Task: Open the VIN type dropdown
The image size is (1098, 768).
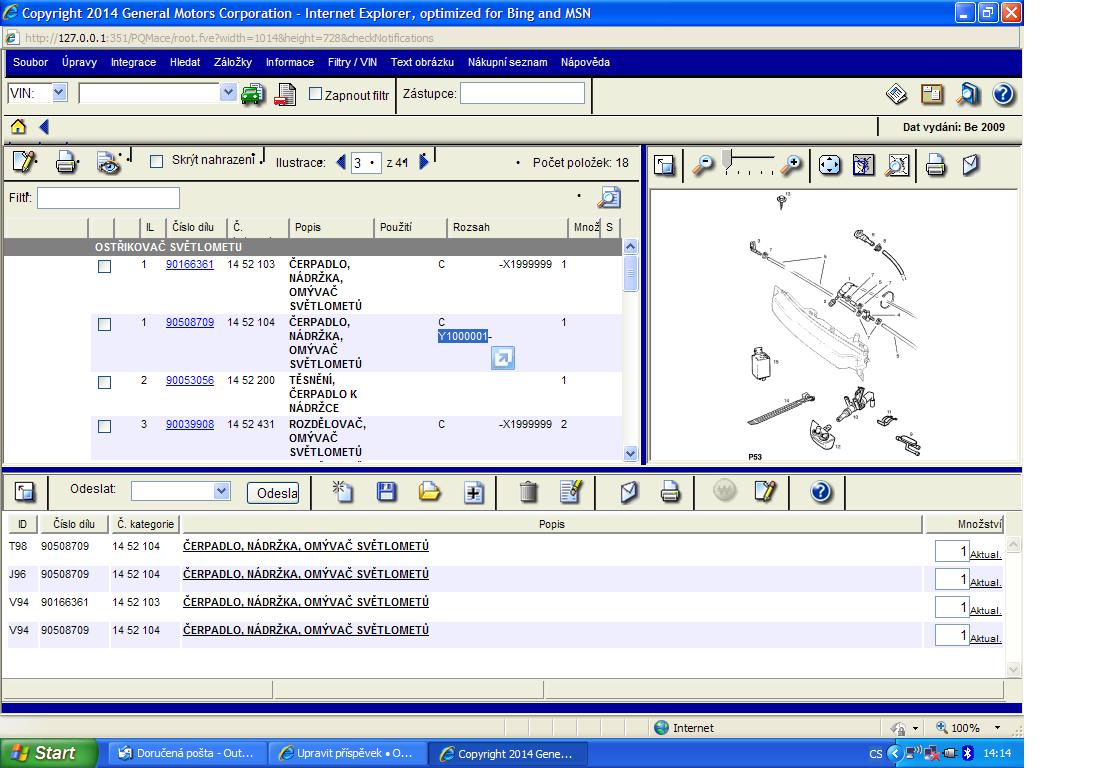Action: (59, 93)
